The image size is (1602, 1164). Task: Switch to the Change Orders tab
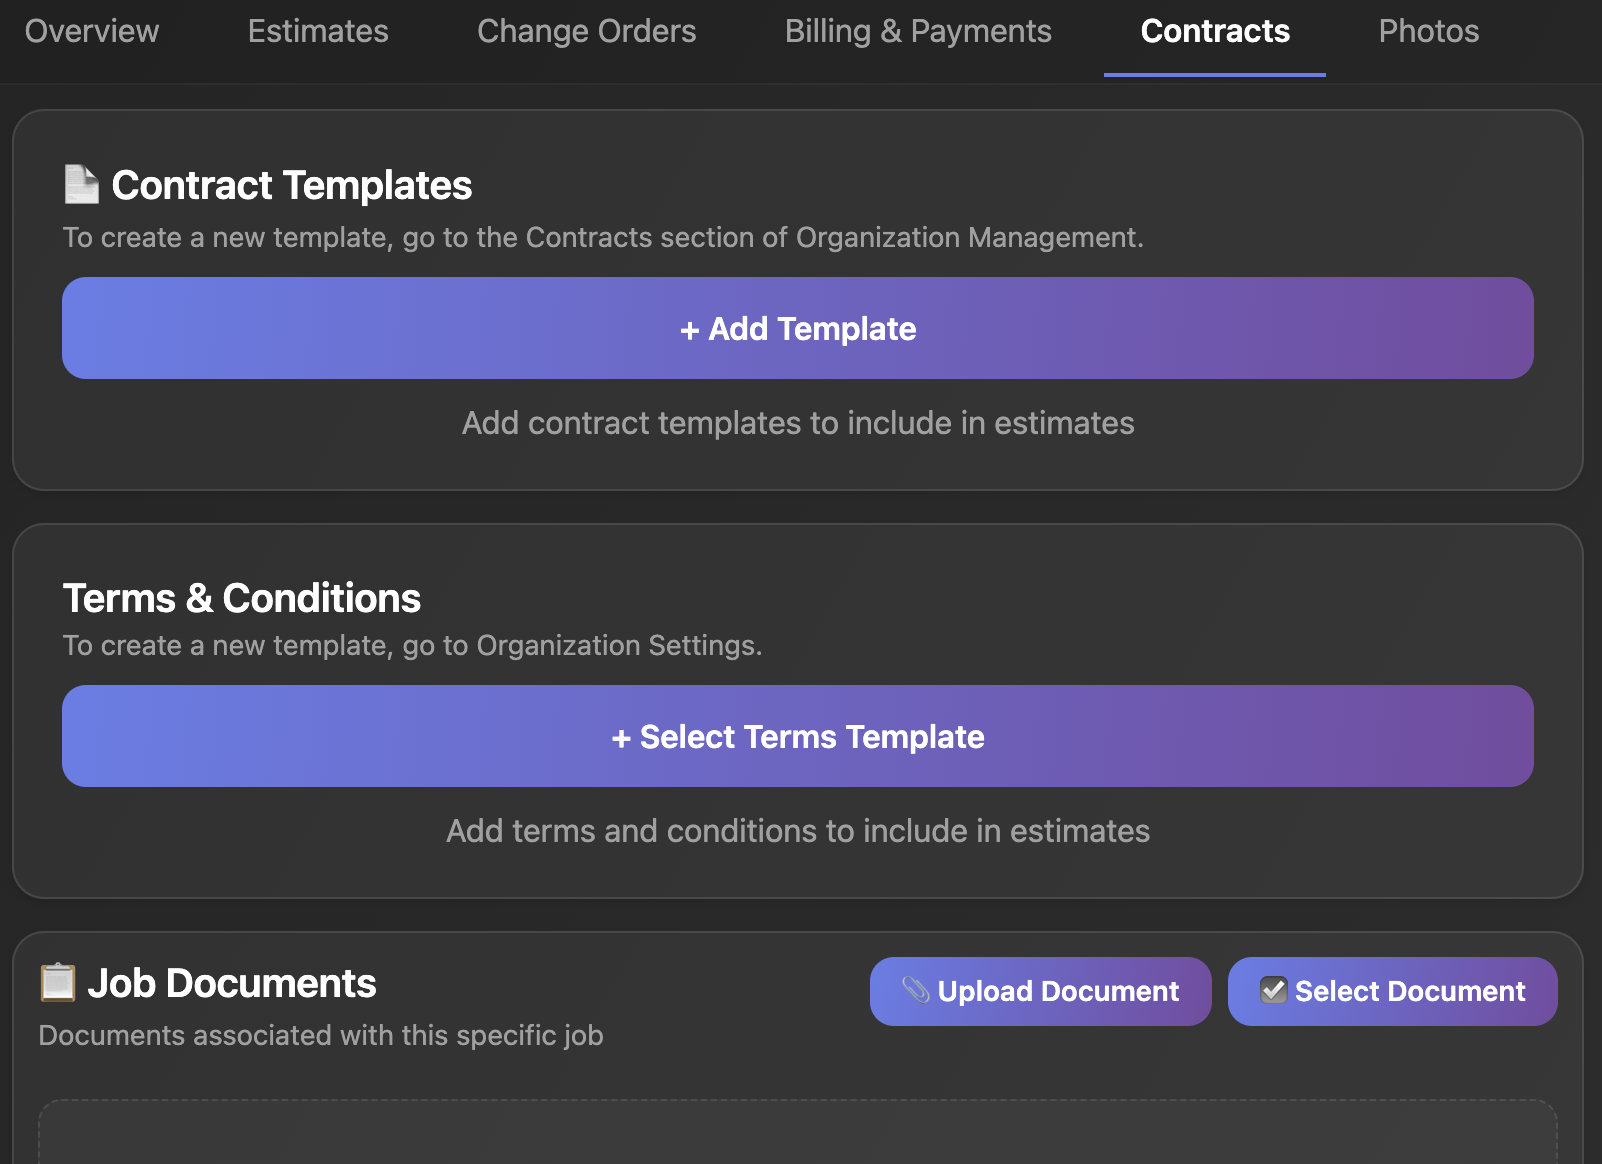click(x=587, y=31)
